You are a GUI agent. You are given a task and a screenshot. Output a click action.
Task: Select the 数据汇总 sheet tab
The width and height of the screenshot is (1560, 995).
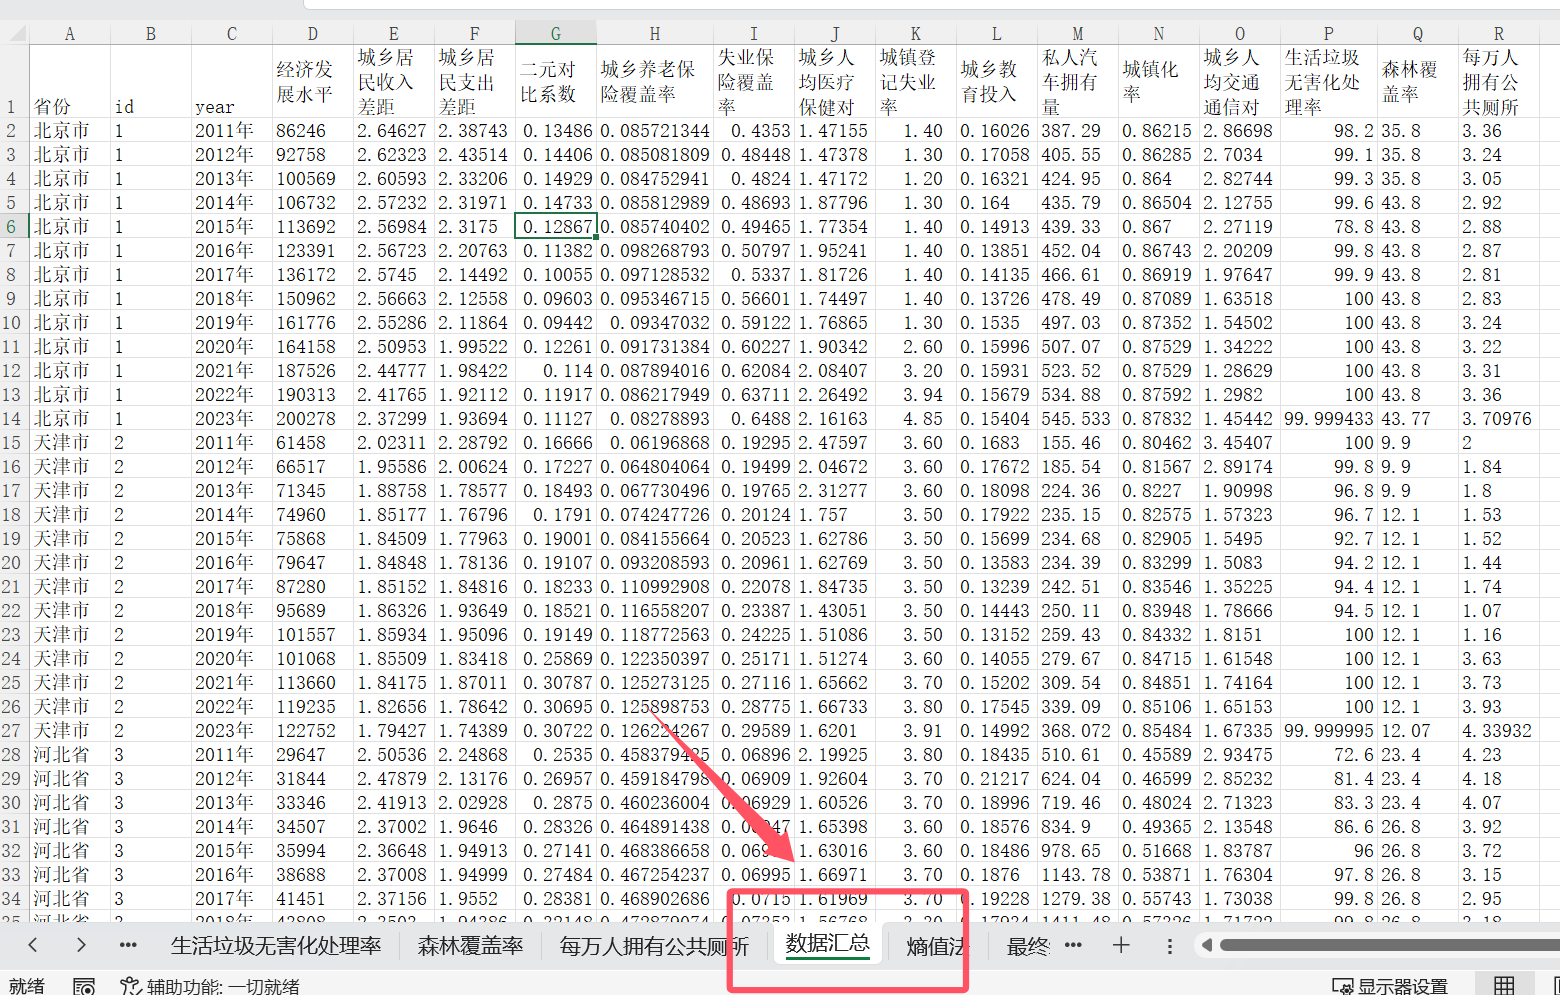coord(827,944)
